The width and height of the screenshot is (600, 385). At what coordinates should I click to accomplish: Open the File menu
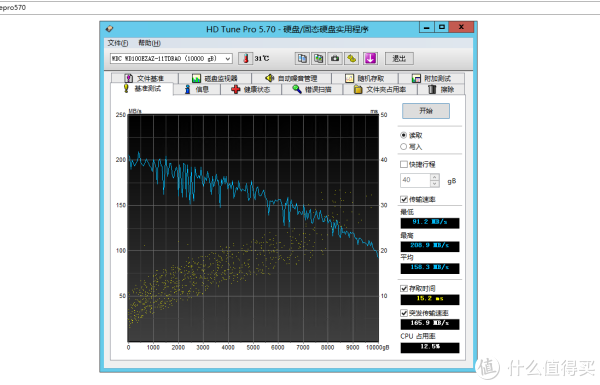(117, 43)
